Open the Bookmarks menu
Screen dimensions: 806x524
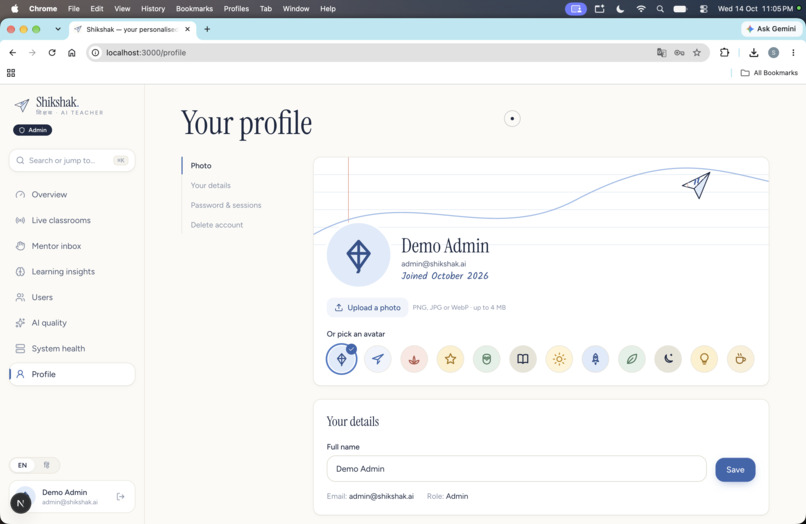(194, 9)
